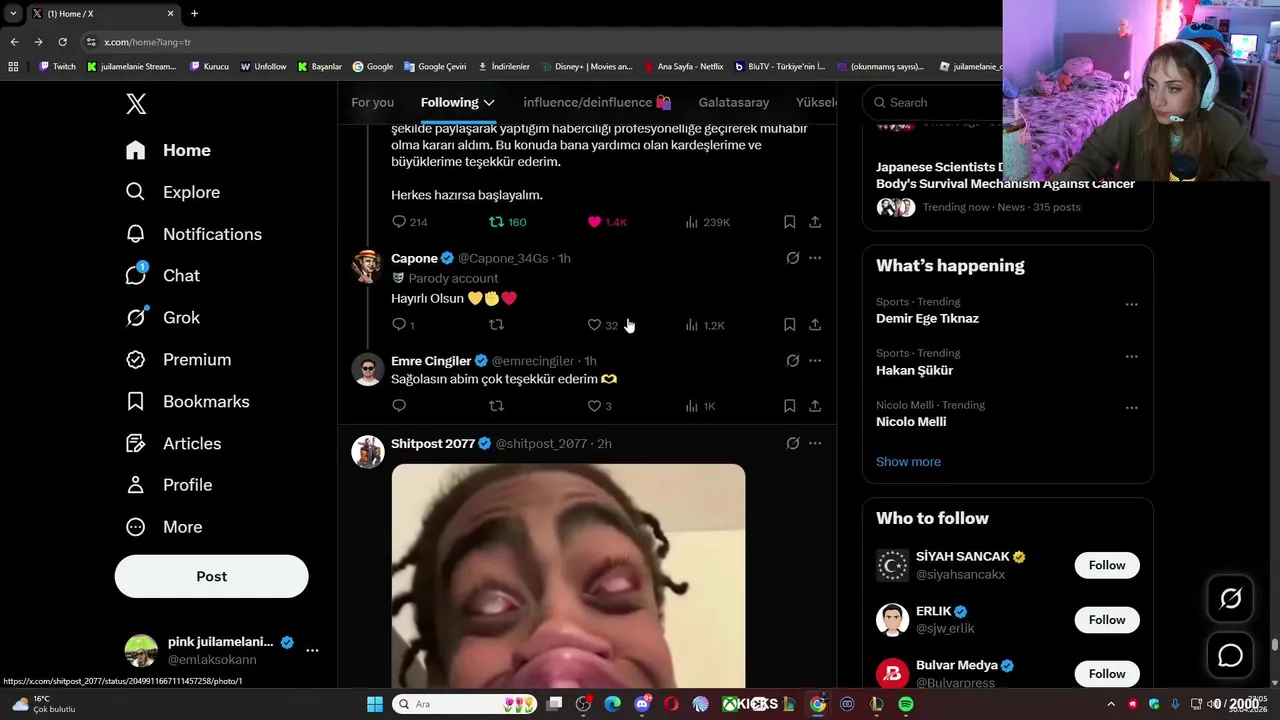
Task: Go back in the browser
Action: (x=14, y=42)
